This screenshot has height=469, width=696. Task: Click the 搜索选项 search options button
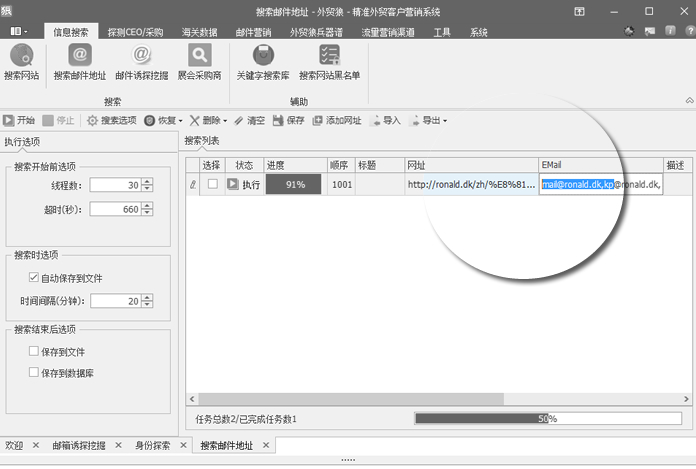[112, 120]
